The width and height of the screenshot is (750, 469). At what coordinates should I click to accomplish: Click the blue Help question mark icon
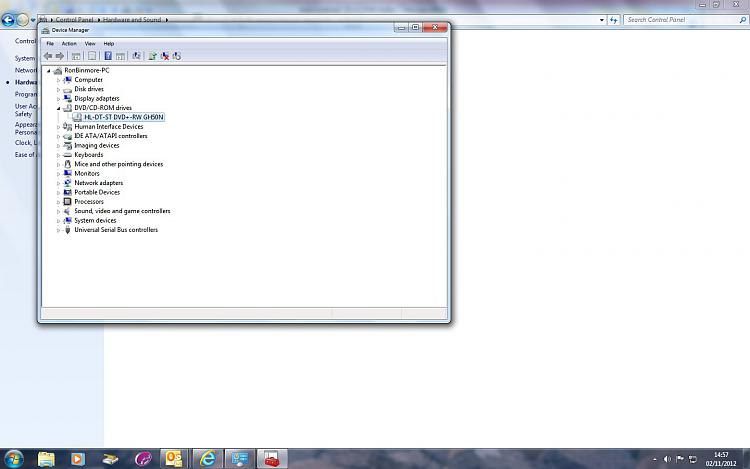point(108,56)
